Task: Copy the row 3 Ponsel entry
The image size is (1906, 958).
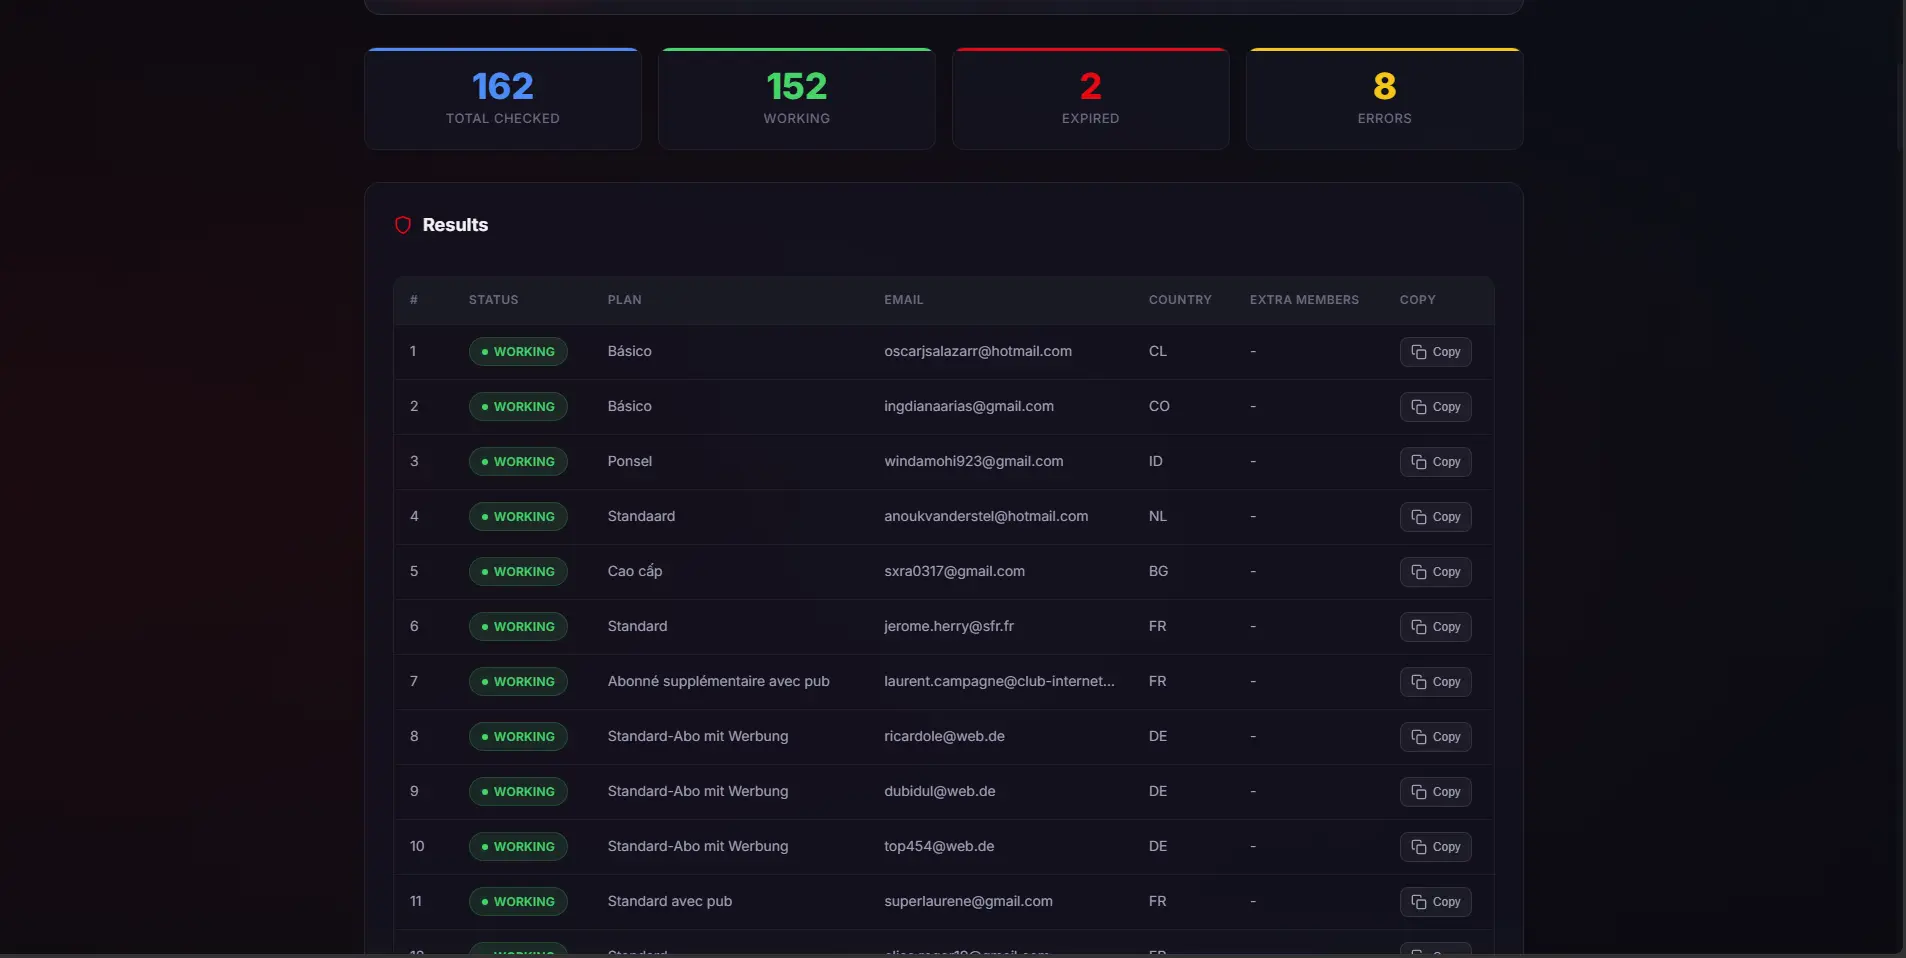Action: 1435,462
